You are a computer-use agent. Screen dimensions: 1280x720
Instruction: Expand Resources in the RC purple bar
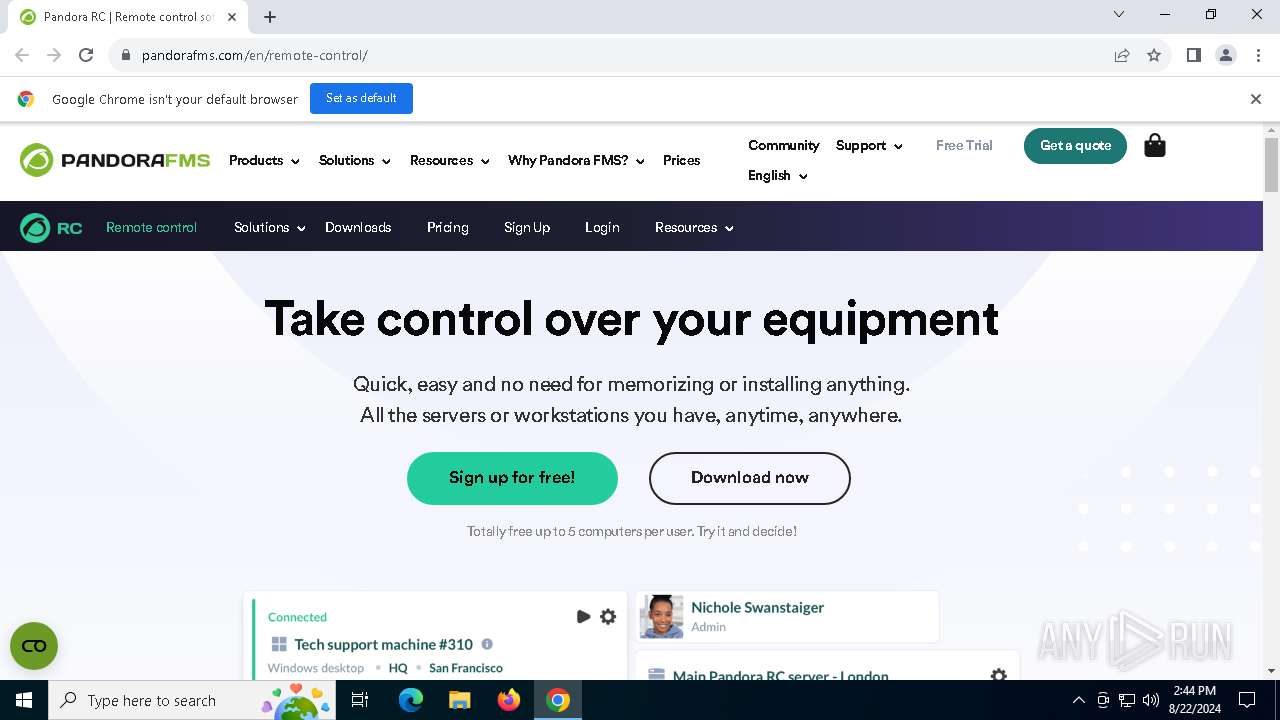[694, 228]
